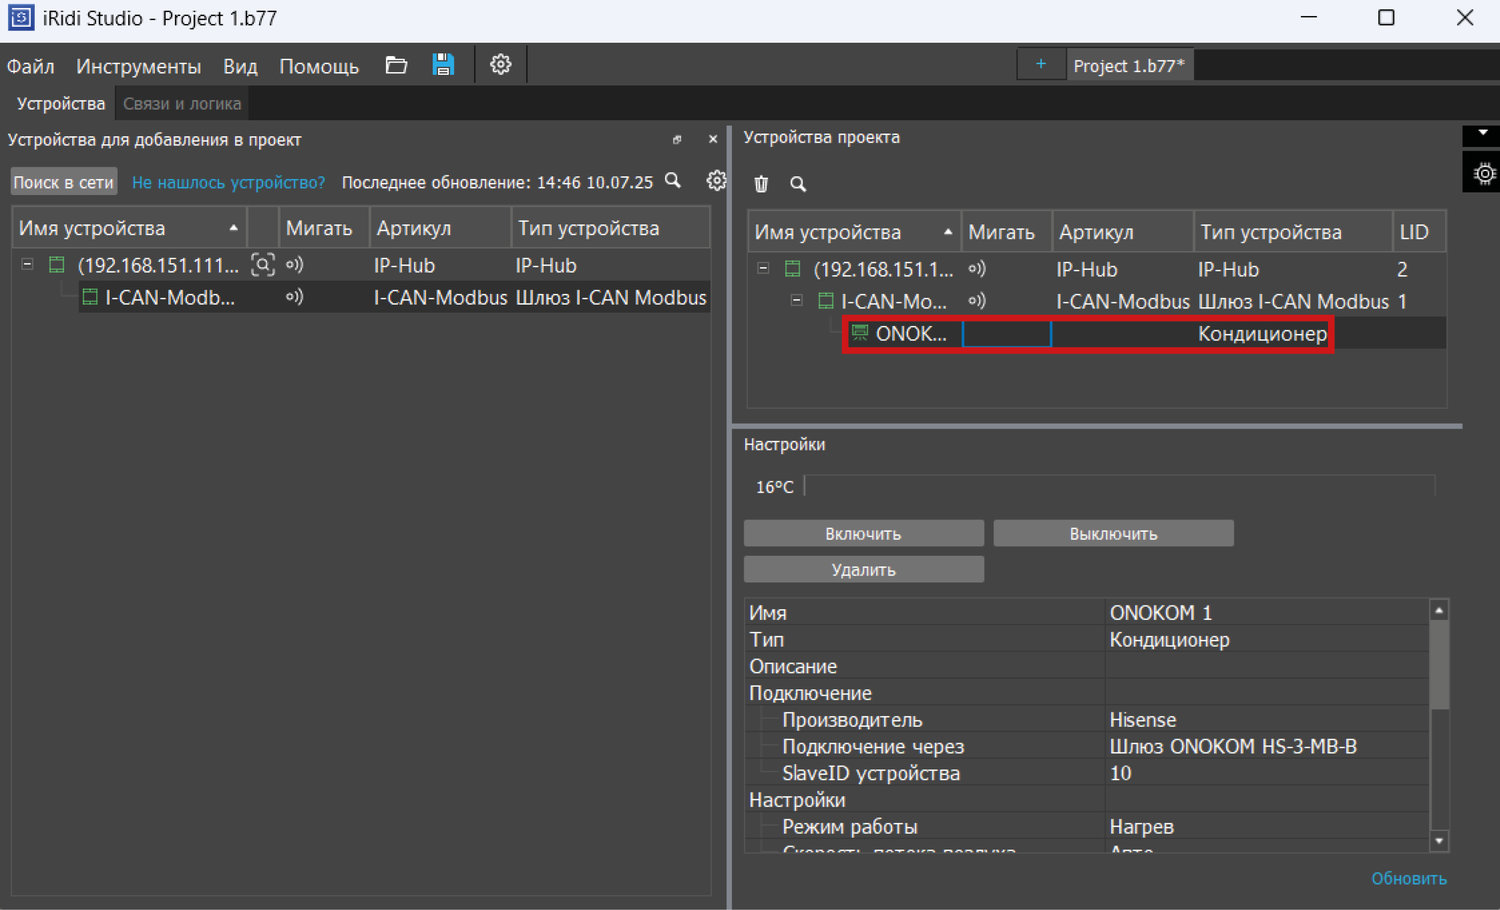Blink the IP-Hub in project devices list
1500x910 pixels.
tap(977, 269)
